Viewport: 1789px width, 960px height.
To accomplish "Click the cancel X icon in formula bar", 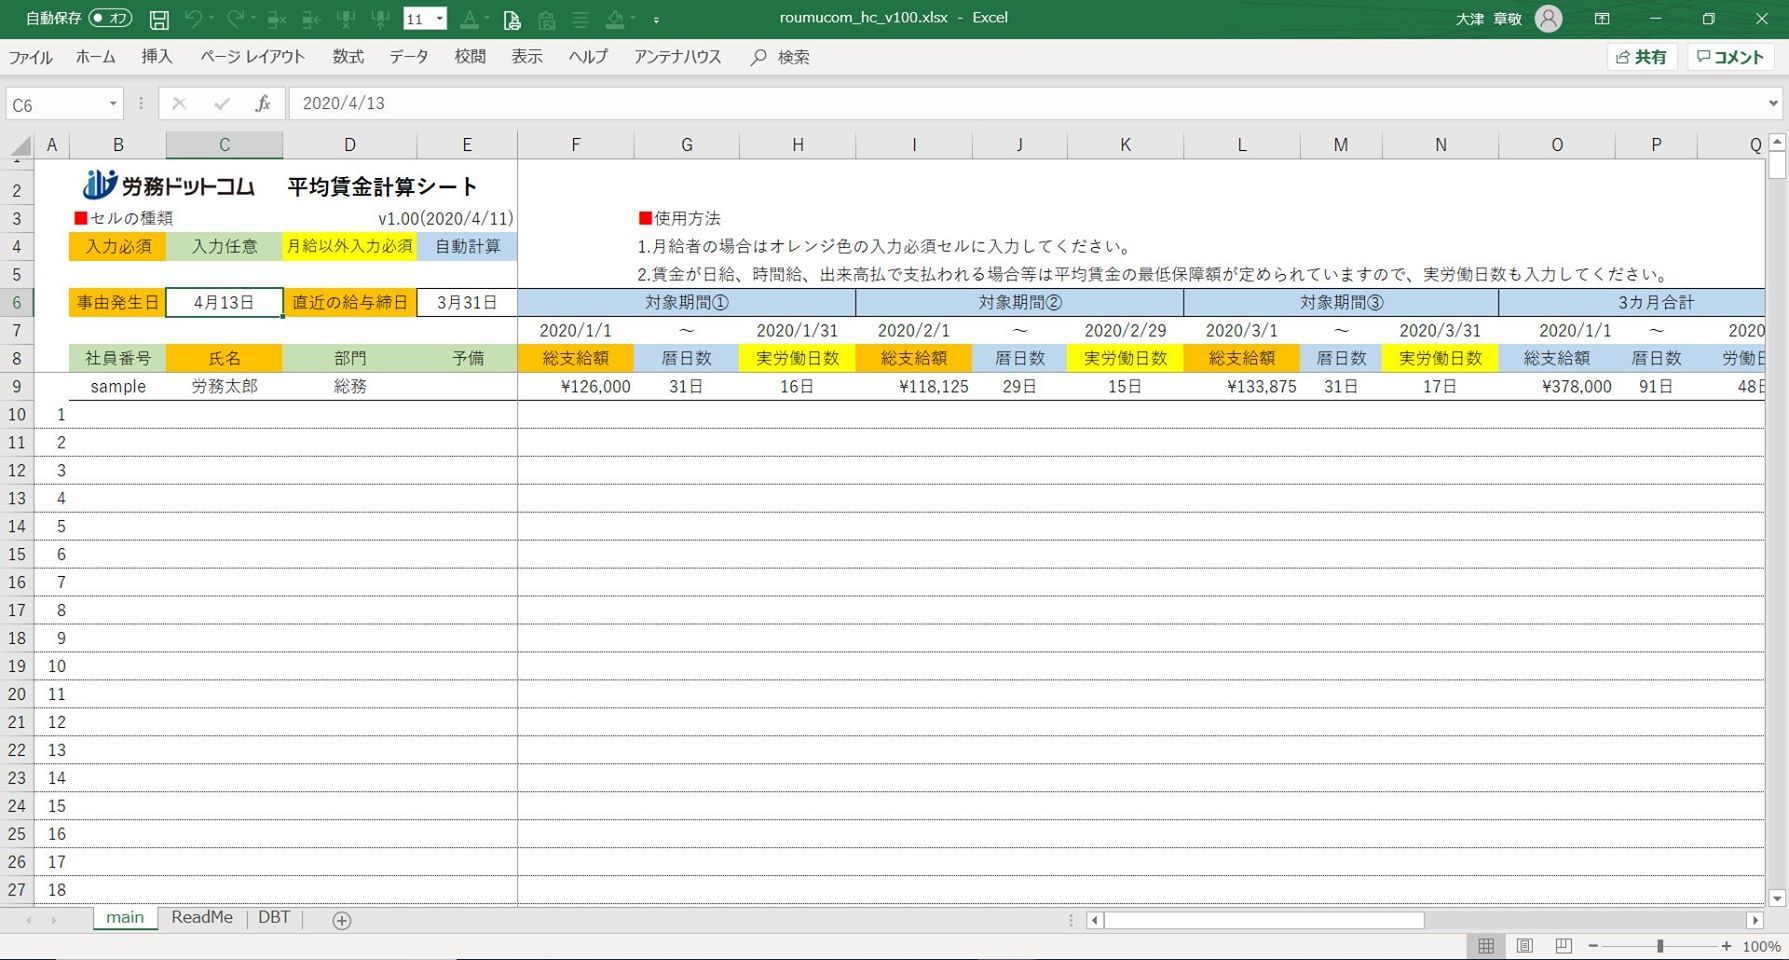I will [179, 103].
